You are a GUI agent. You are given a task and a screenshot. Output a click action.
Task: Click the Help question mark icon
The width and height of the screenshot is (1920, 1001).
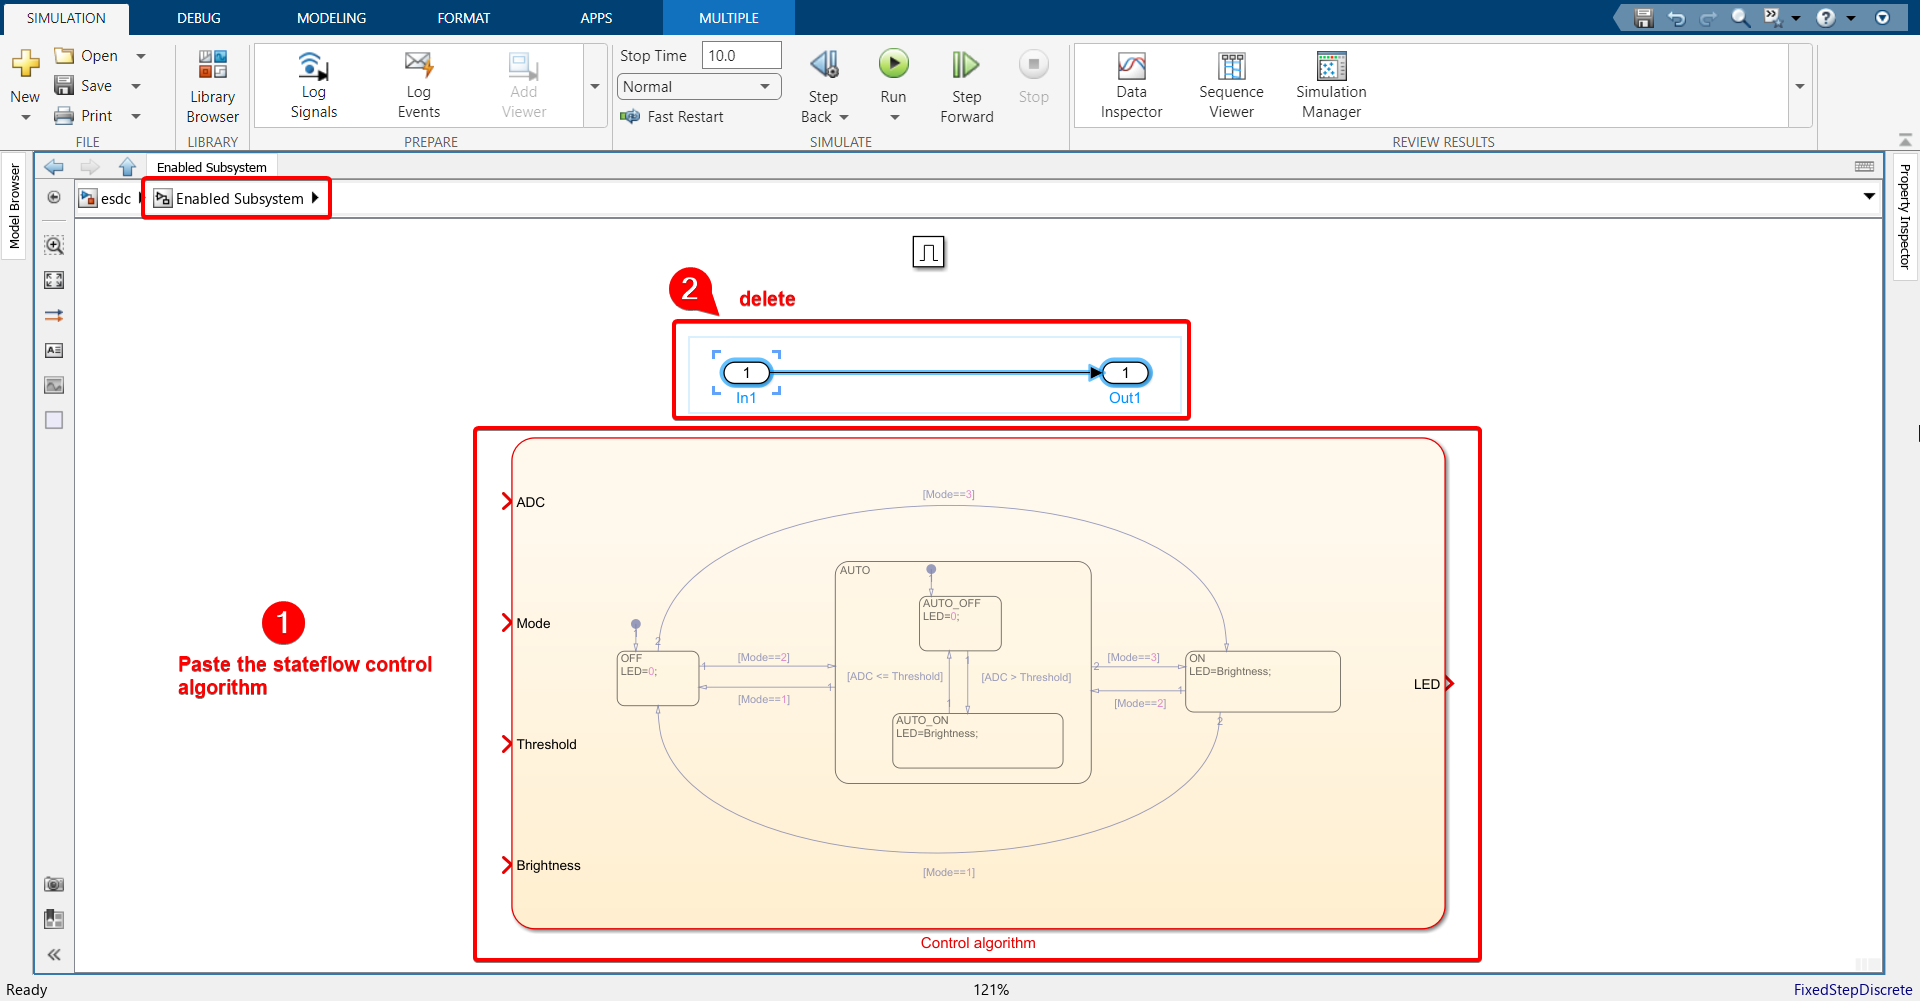pos(1826,18)
